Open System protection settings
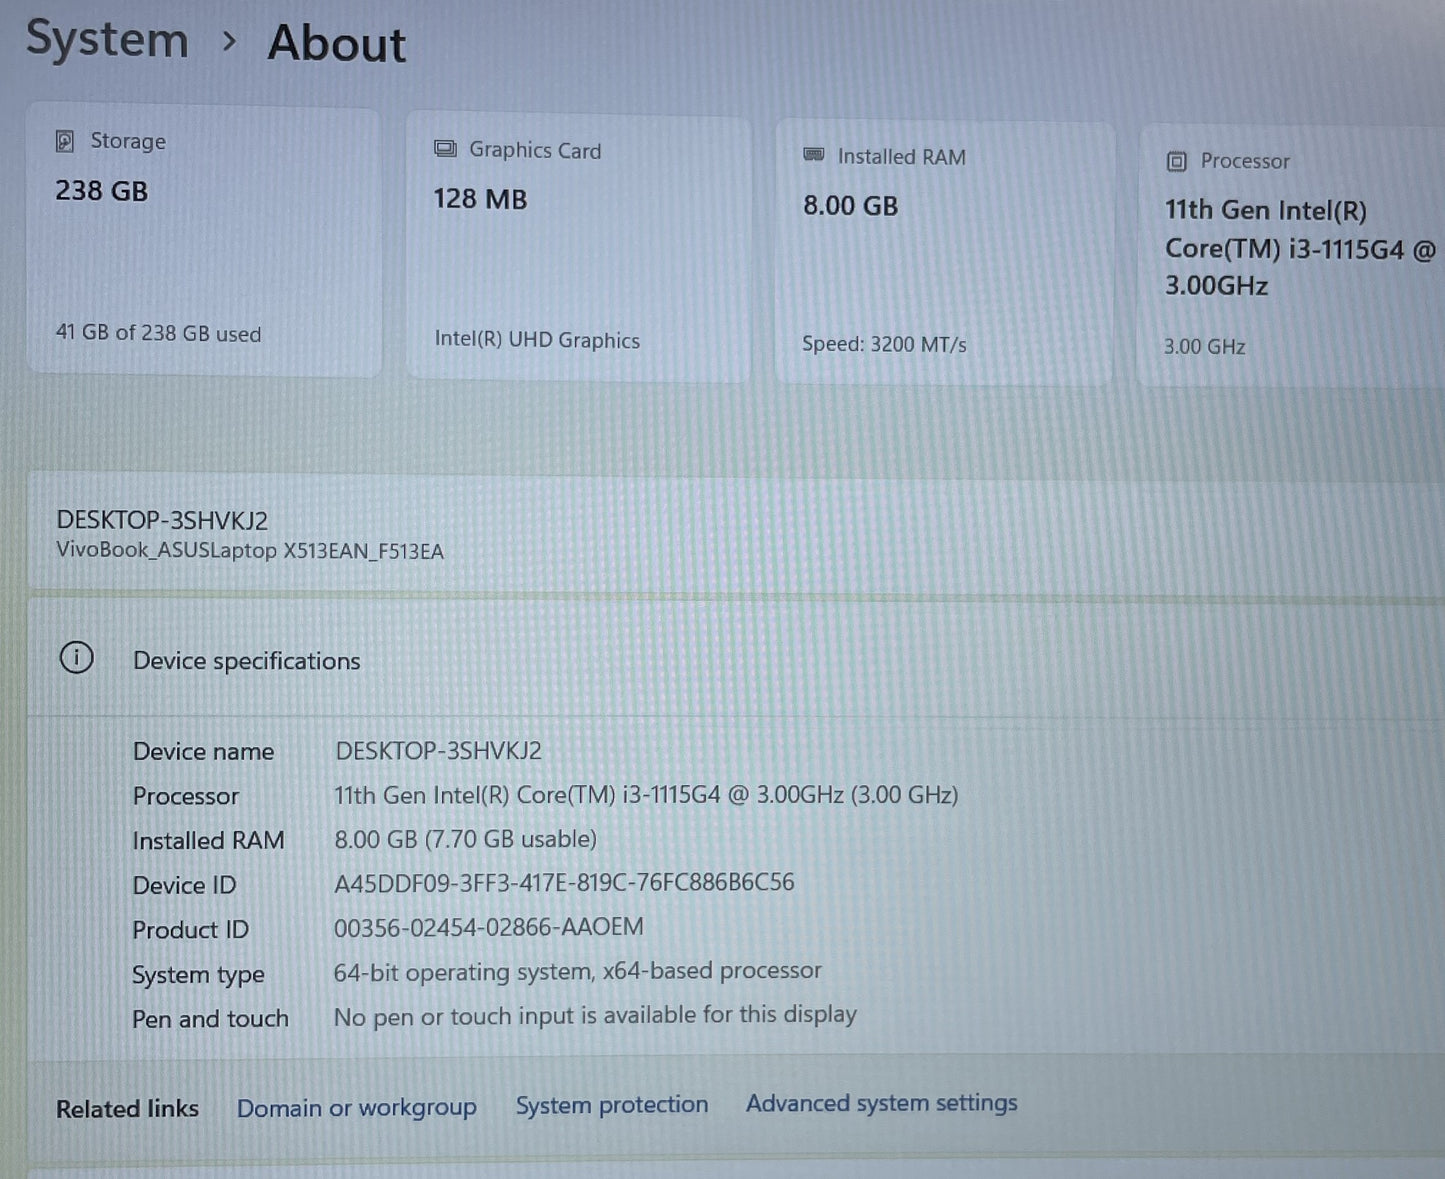1445x1179 pixels. pos(611,1105)
